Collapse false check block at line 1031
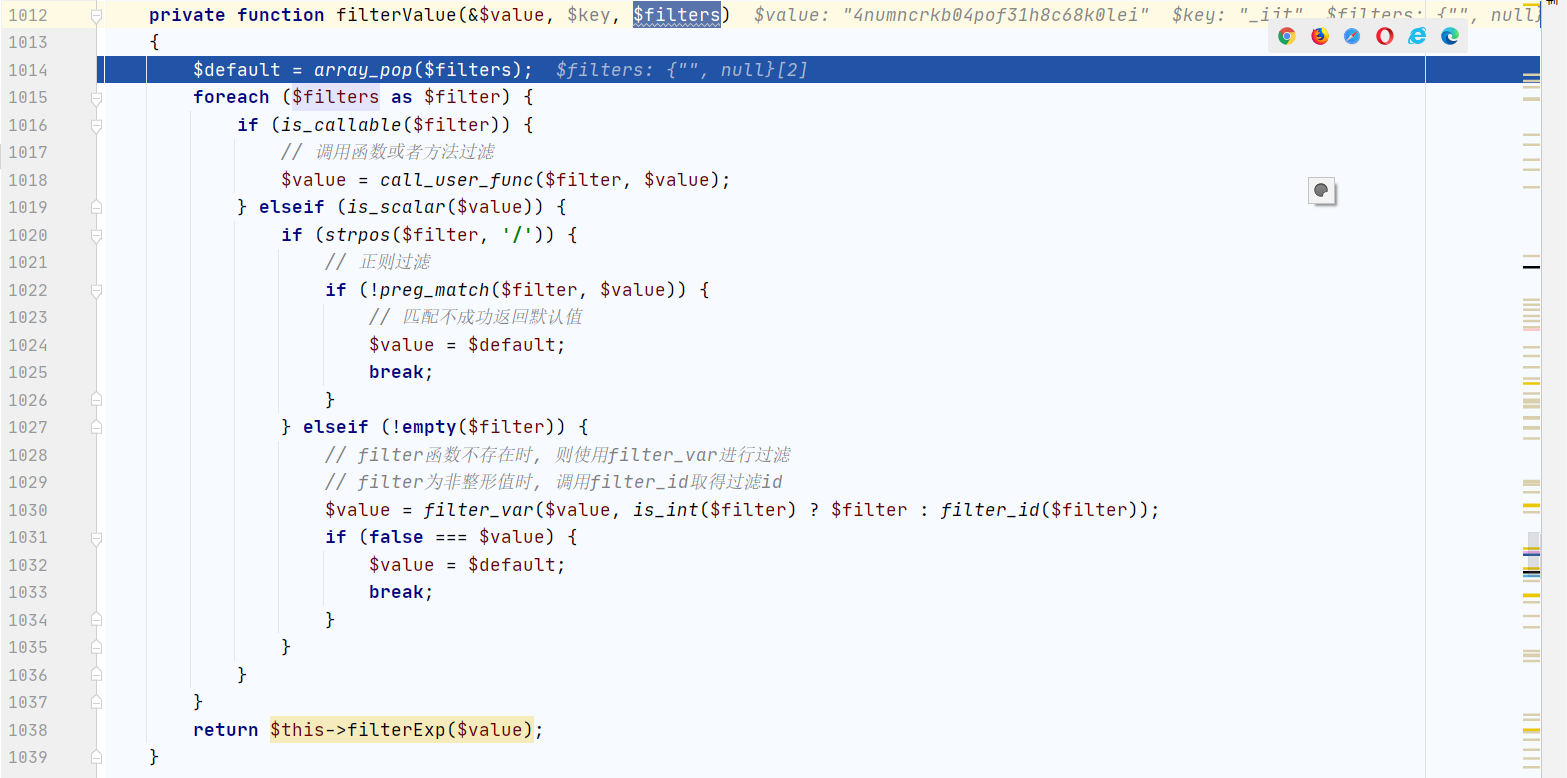1567x778 pixels. tap(97, 537)
